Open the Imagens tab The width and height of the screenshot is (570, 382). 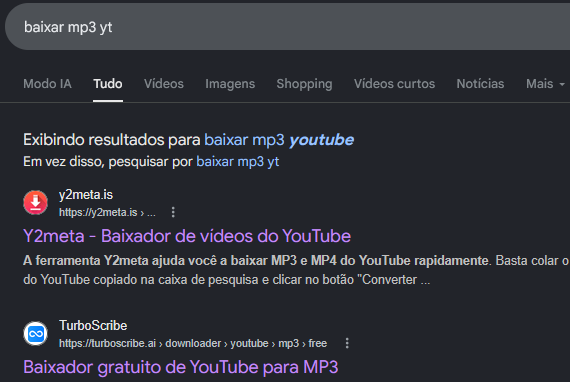point(230,84)
